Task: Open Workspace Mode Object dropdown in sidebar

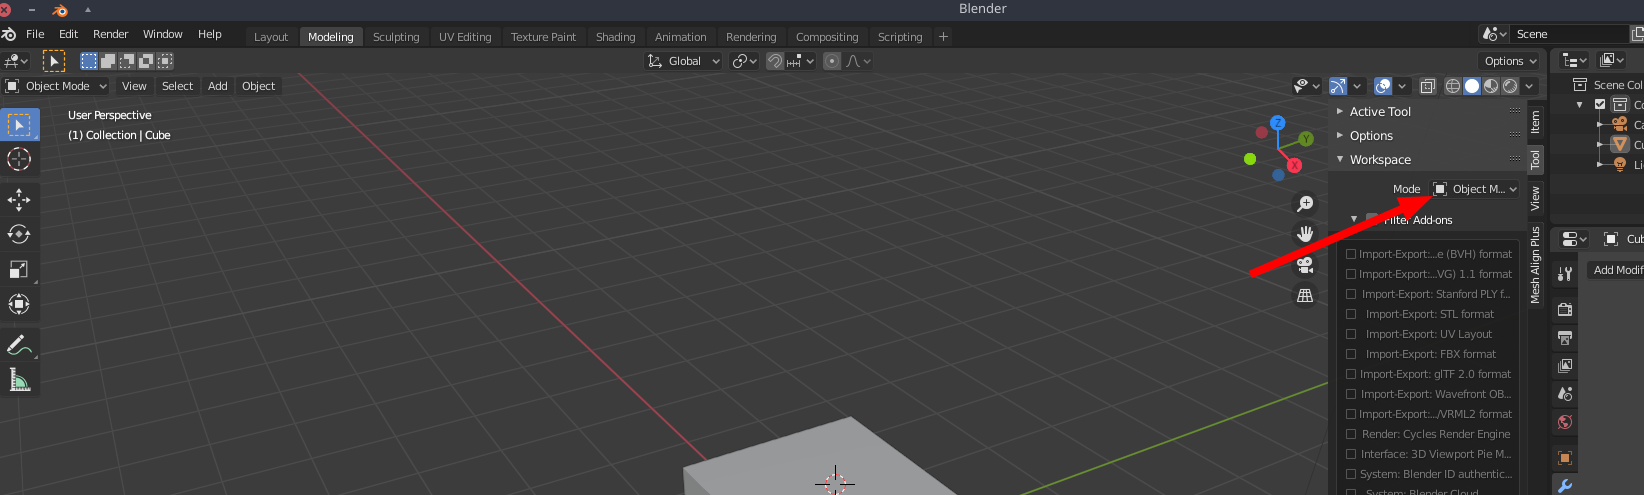Action: 1475,189
